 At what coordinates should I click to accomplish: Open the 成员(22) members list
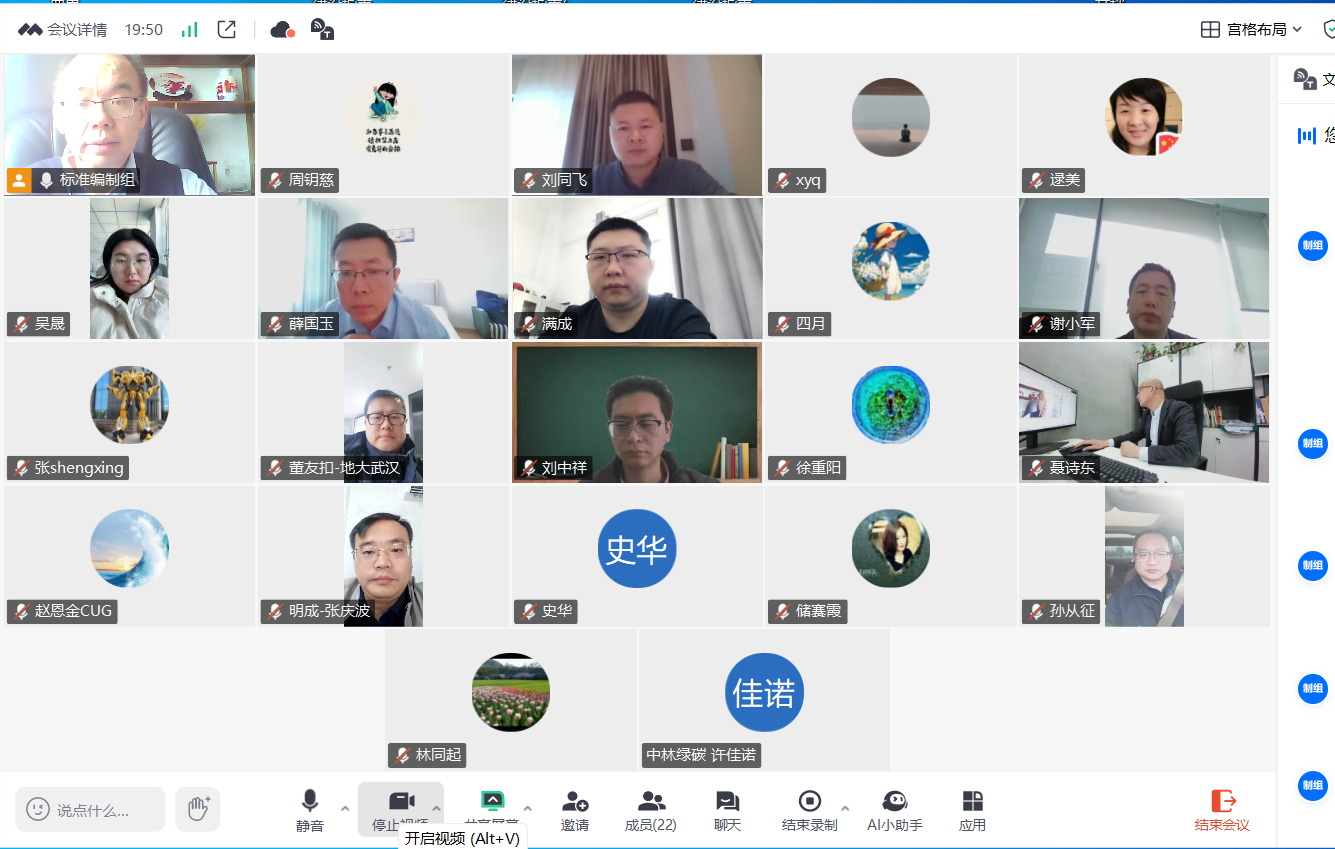click(x=651, y=808)
